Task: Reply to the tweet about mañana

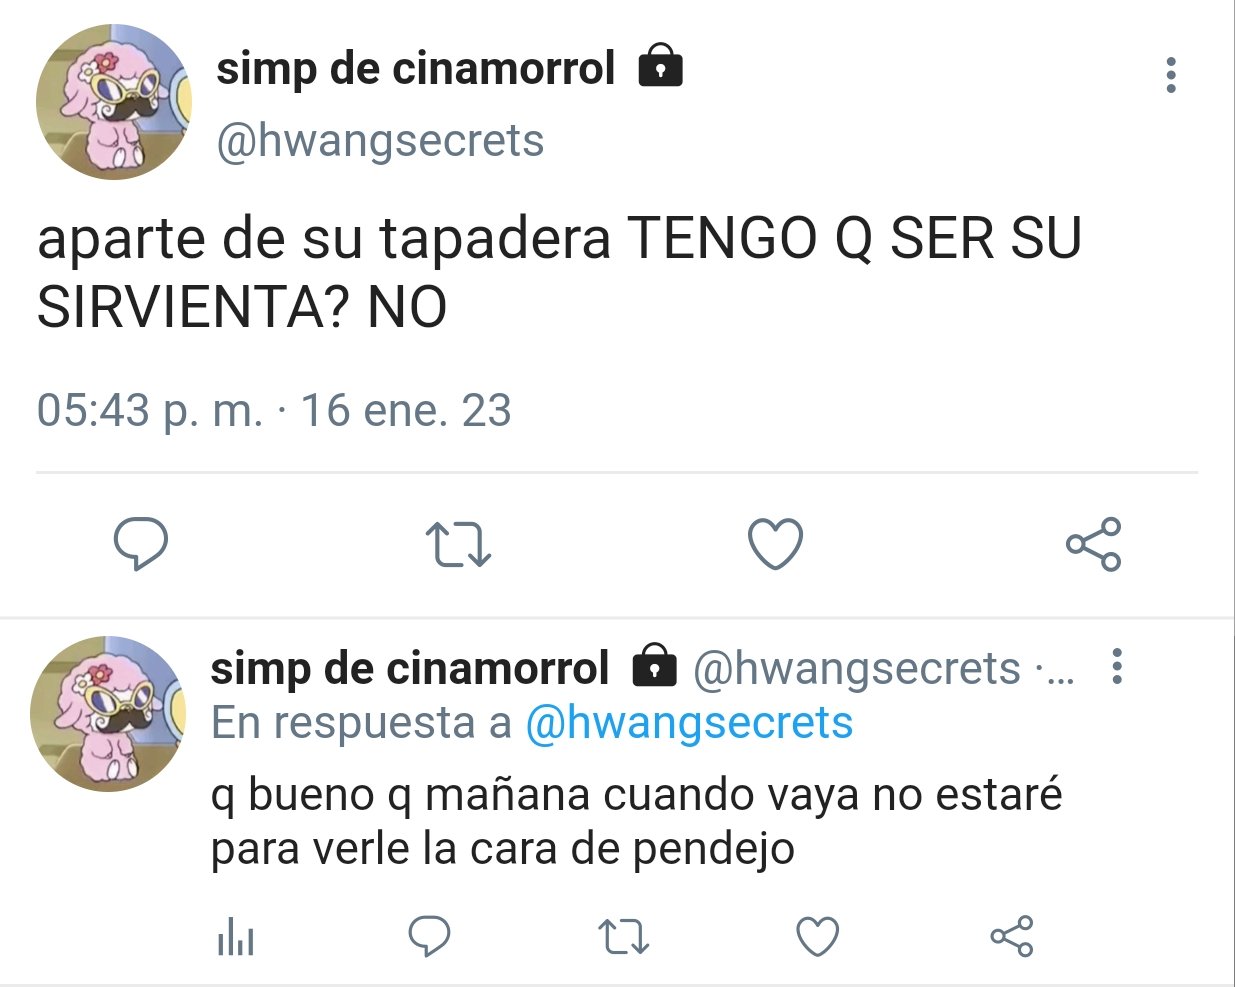Action: point(430,937)
